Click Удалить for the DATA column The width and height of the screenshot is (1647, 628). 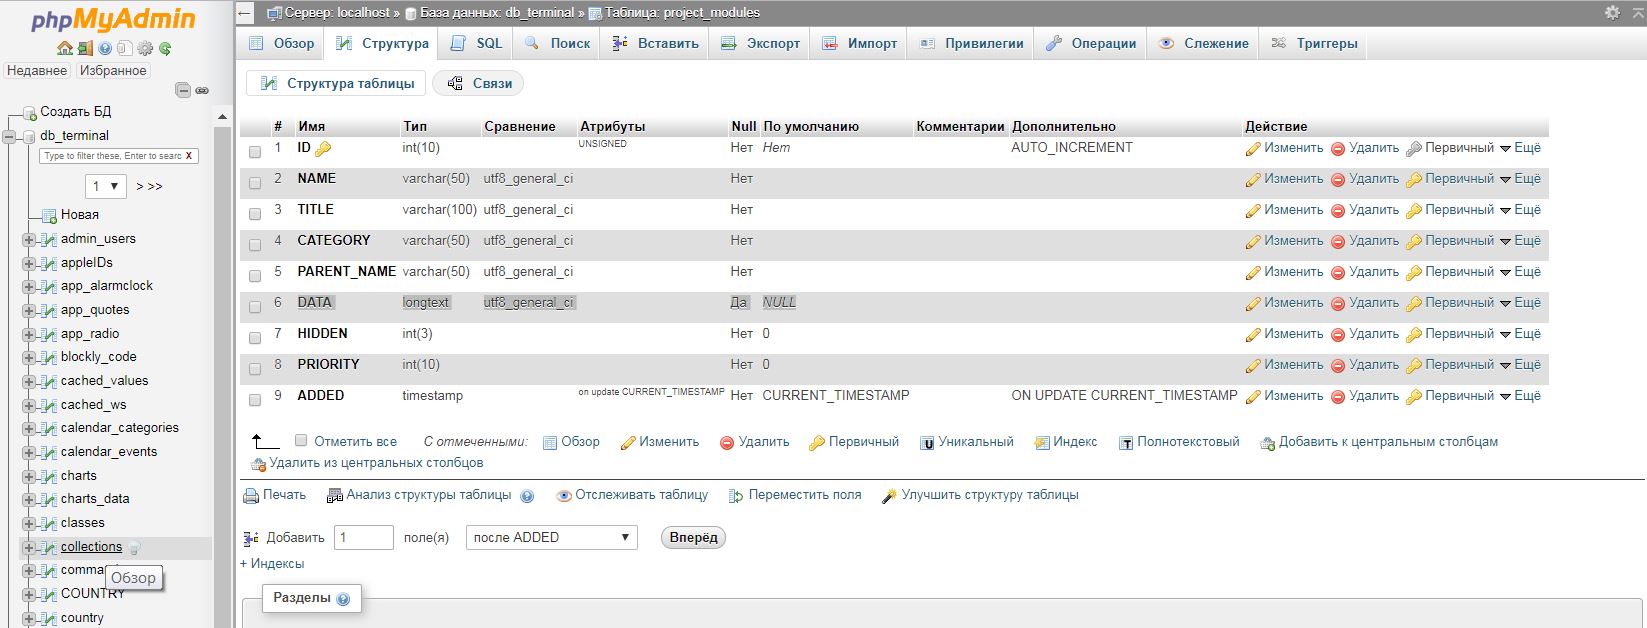pyautogui.click(x=1364, y=303)
